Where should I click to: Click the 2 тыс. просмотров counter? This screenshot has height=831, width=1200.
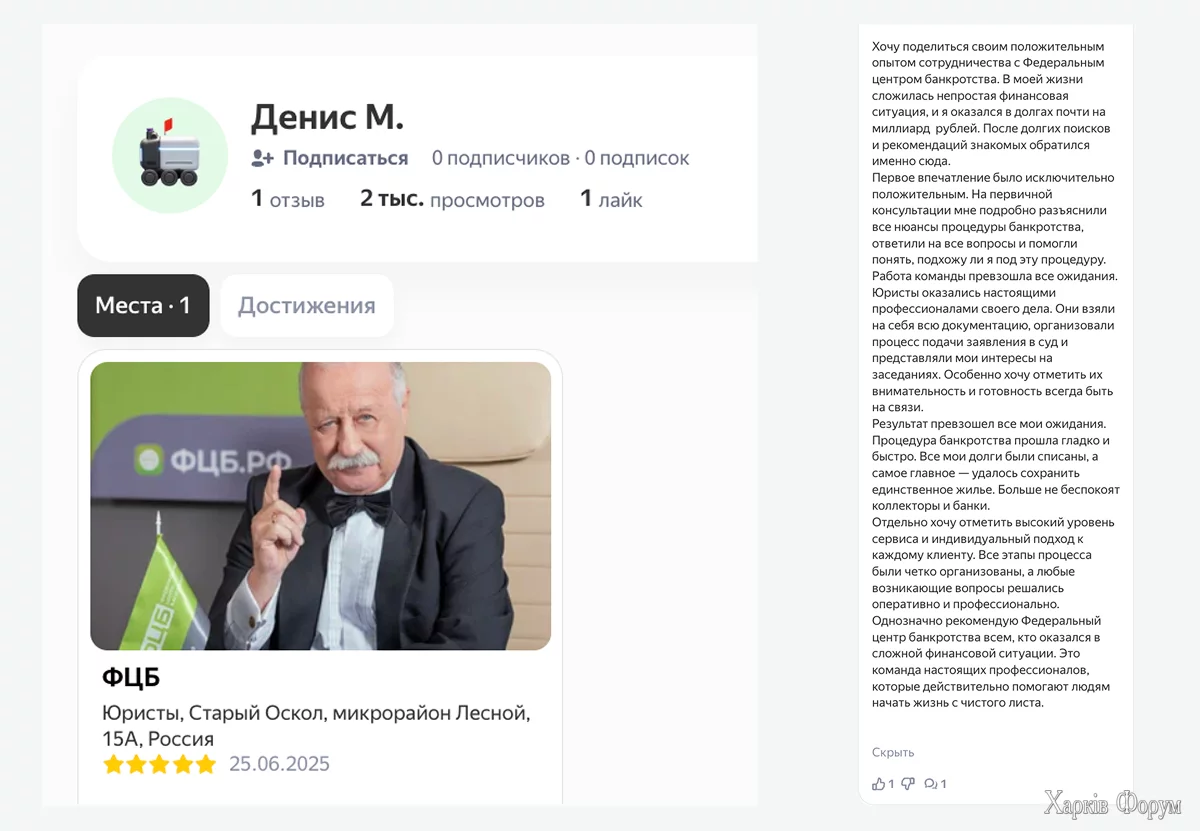(x=452, y=199)
